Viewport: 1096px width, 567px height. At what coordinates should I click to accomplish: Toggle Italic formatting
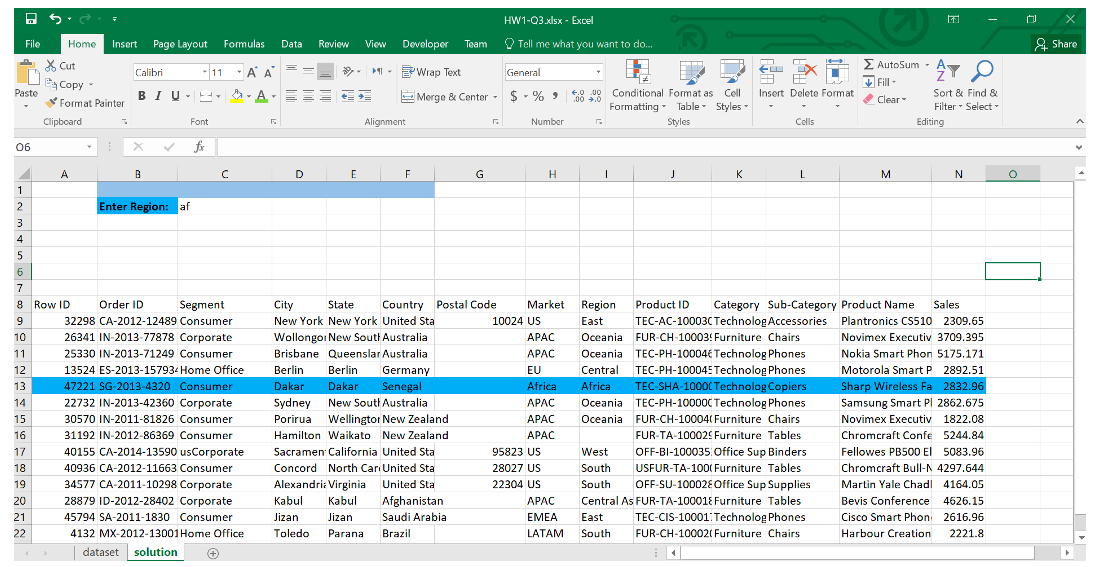click(158, 96)
